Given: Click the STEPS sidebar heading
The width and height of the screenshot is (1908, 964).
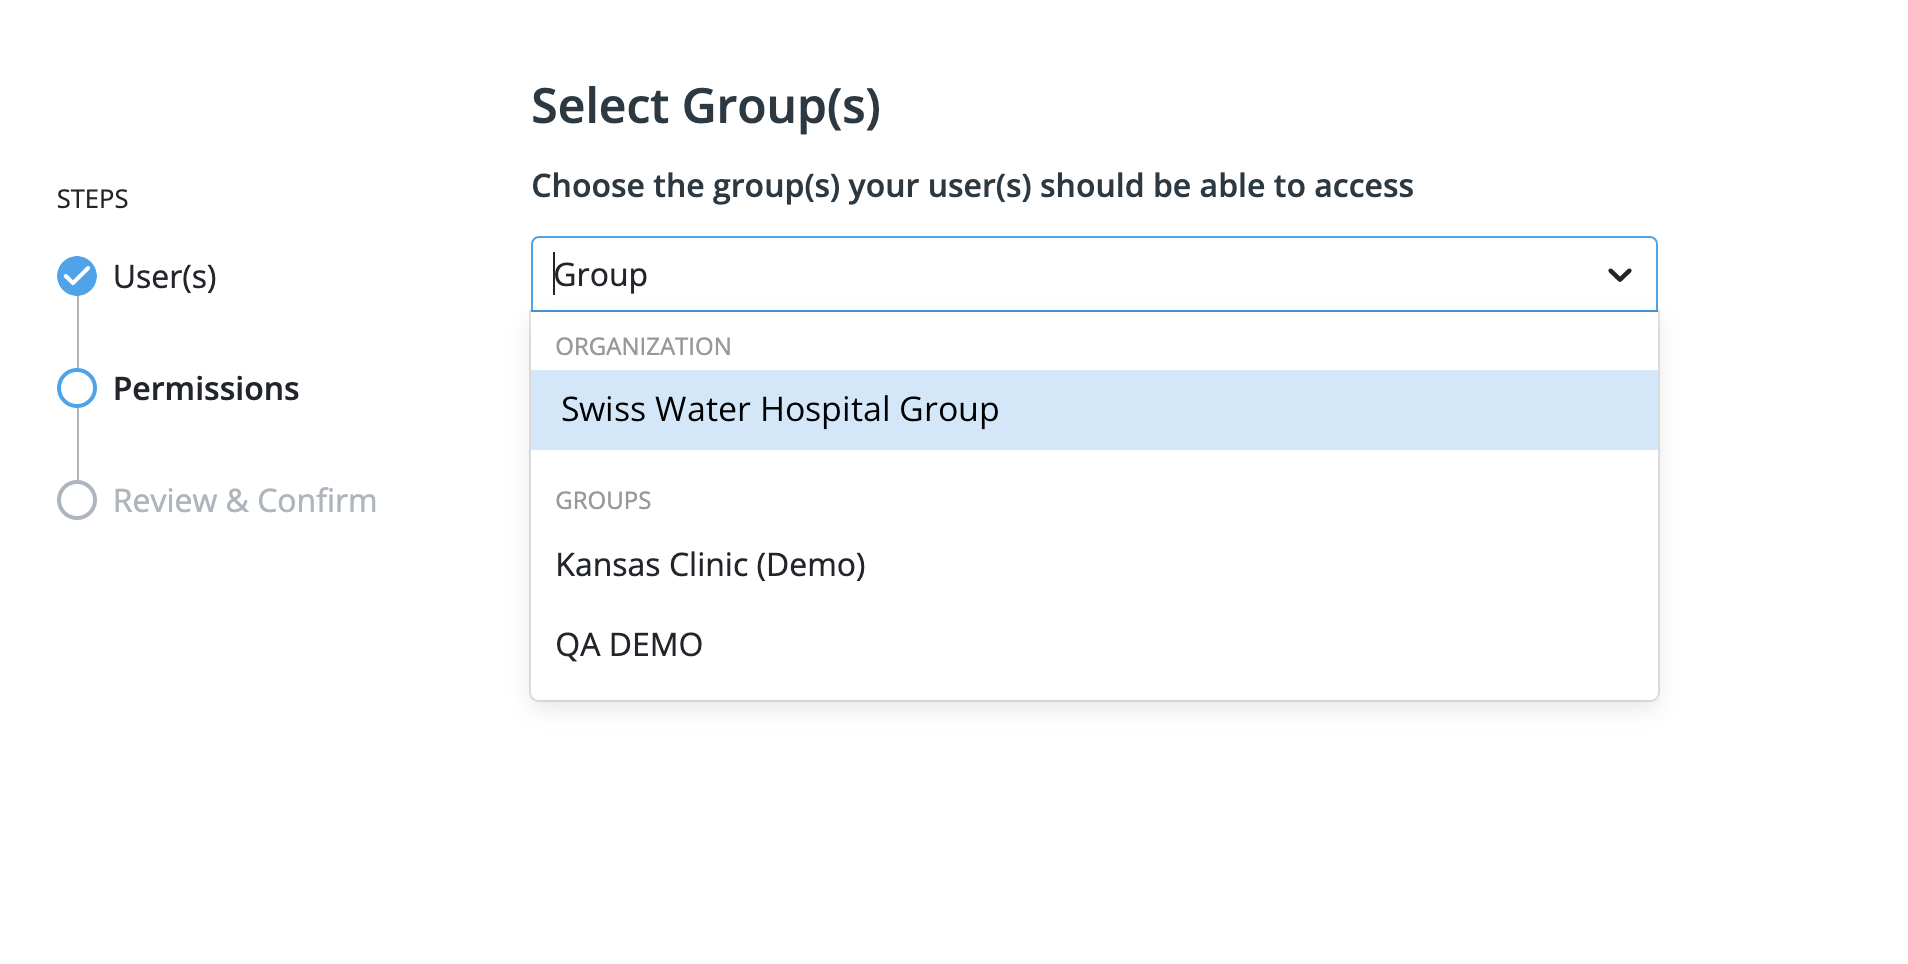Looking at the screenshot, I should pos(92,199).
